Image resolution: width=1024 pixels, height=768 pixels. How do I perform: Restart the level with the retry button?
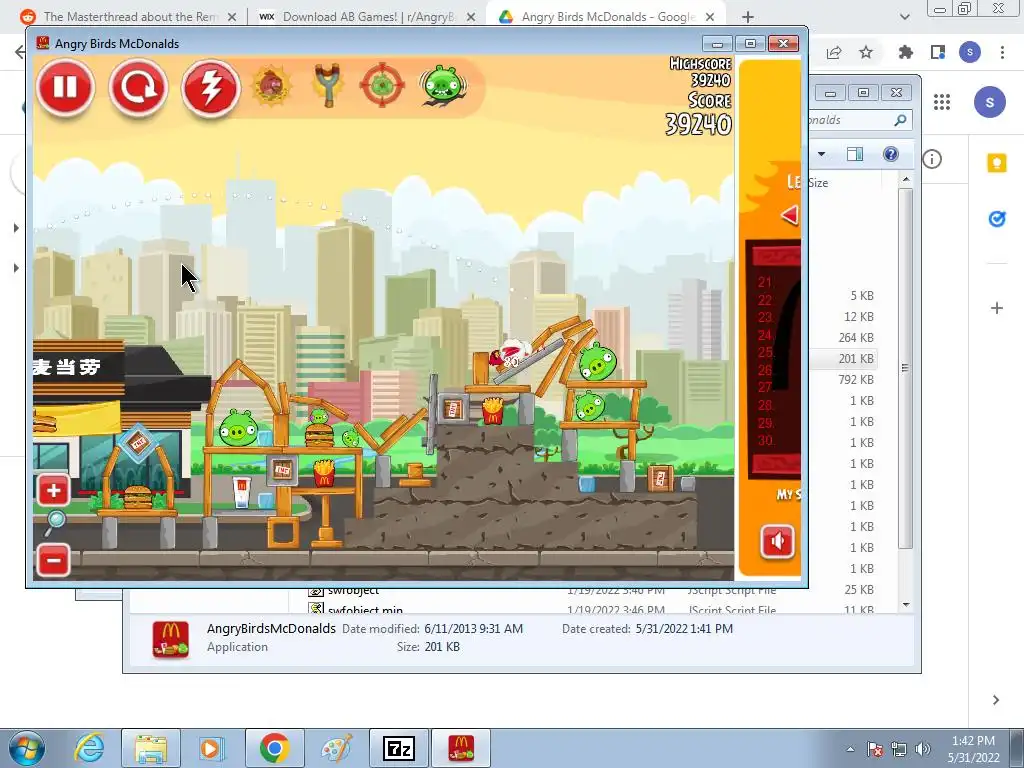pyautogui.click(x=138, y=88)
